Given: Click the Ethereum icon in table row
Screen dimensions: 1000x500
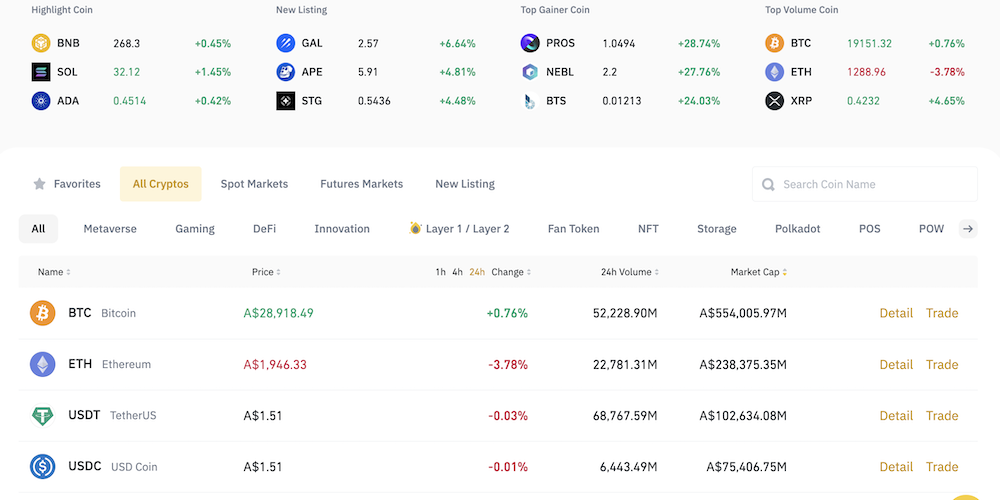Looking at the screenshot, I should click(x=43, y=364).
